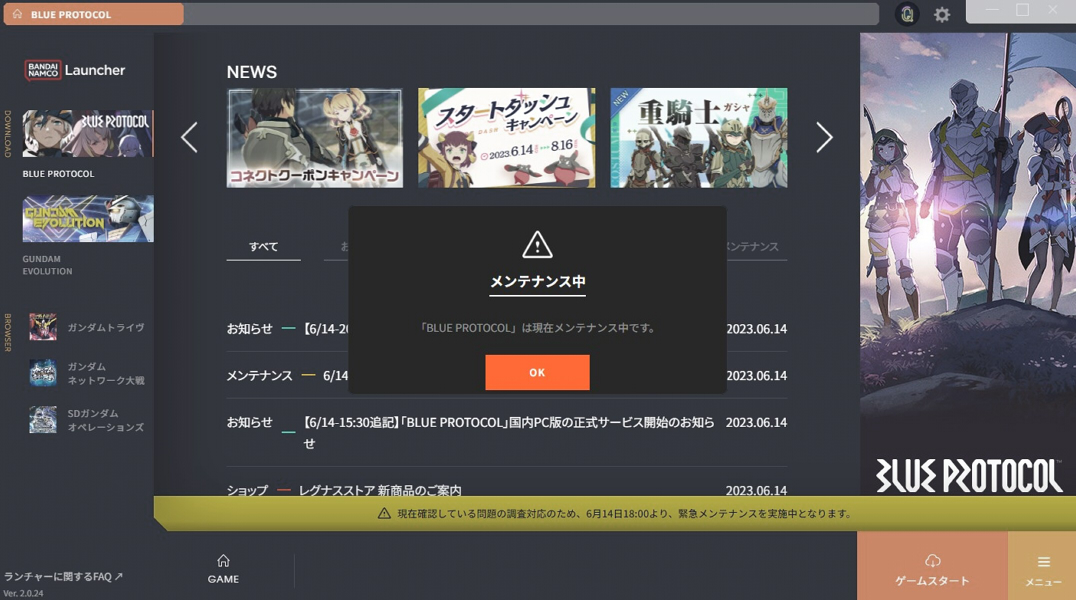Viewport: 1076px width, 600px height.
Task: Select the GUNDAM EVOLUTION game thumbnail
Action: point(88,218)
